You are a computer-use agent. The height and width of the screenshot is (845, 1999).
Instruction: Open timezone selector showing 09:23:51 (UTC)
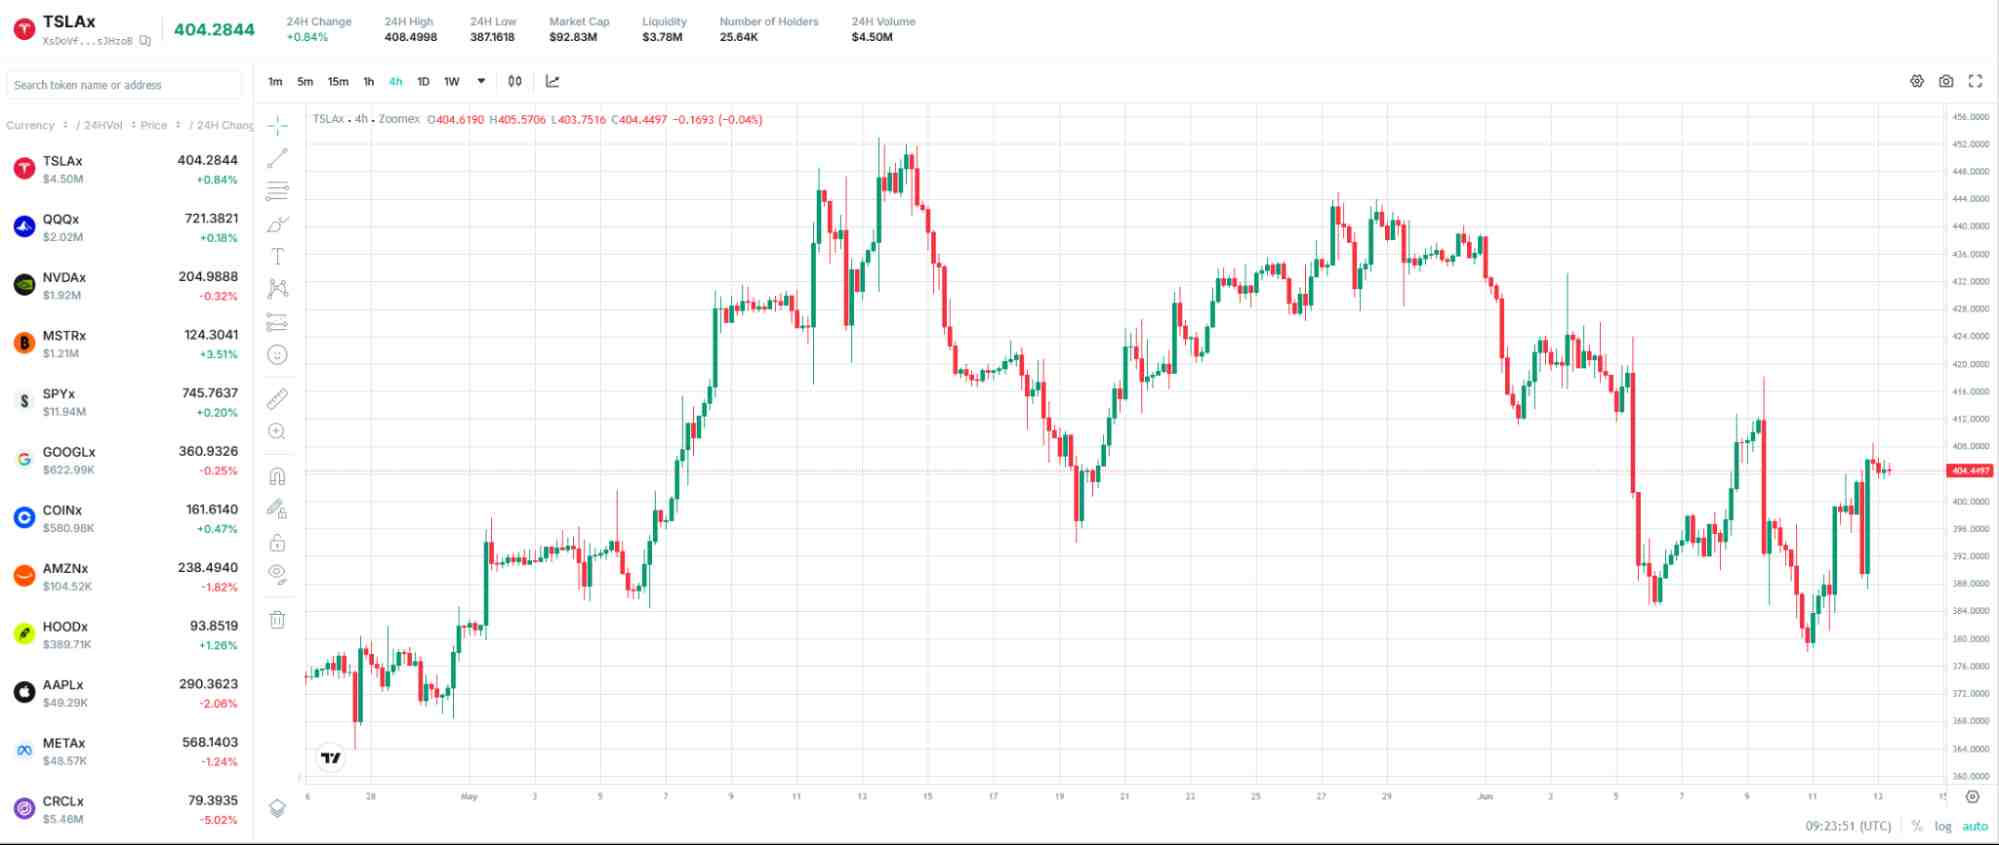1848,826
